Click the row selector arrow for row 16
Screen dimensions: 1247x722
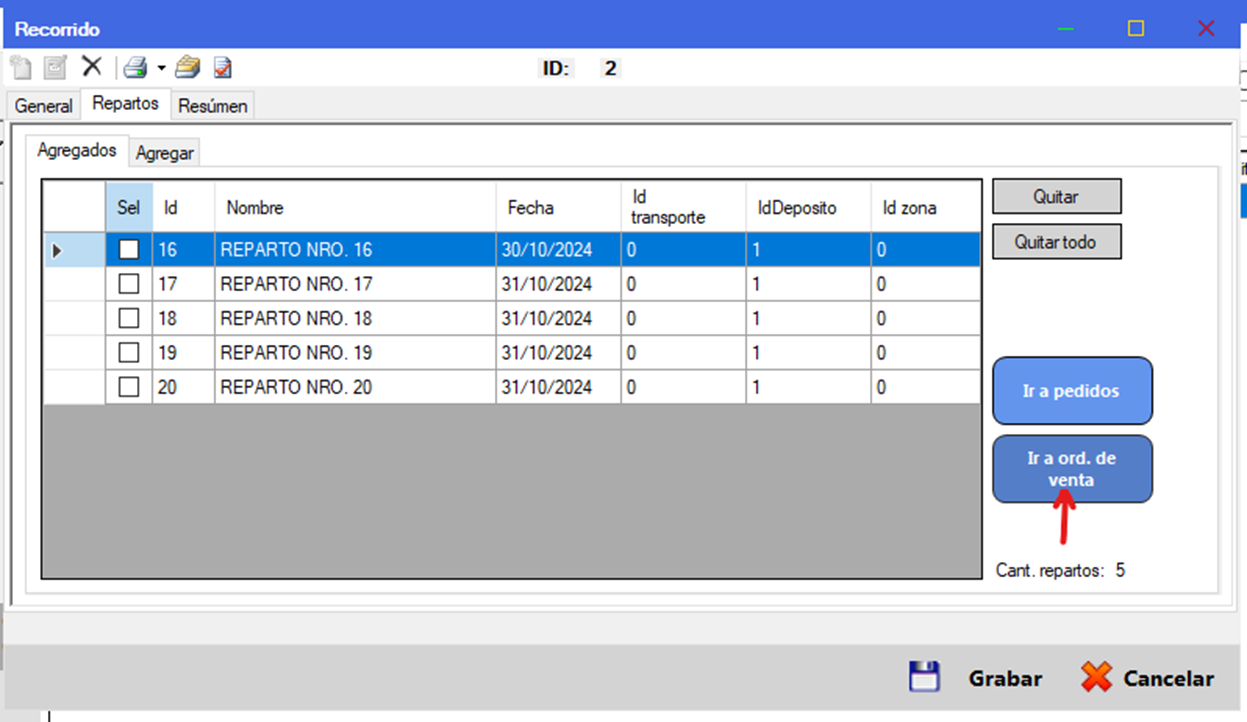(57, 250)
